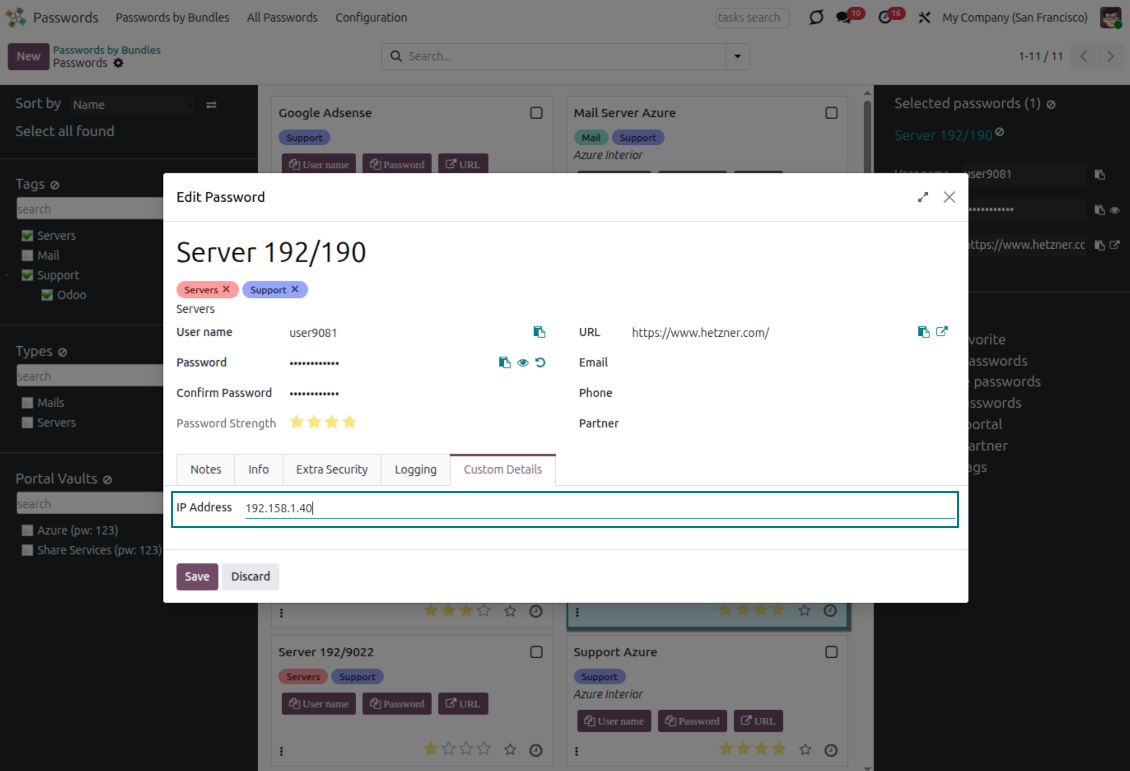
Task: Tick the Google Adsense card checkbox
Action: click(536, 113)
